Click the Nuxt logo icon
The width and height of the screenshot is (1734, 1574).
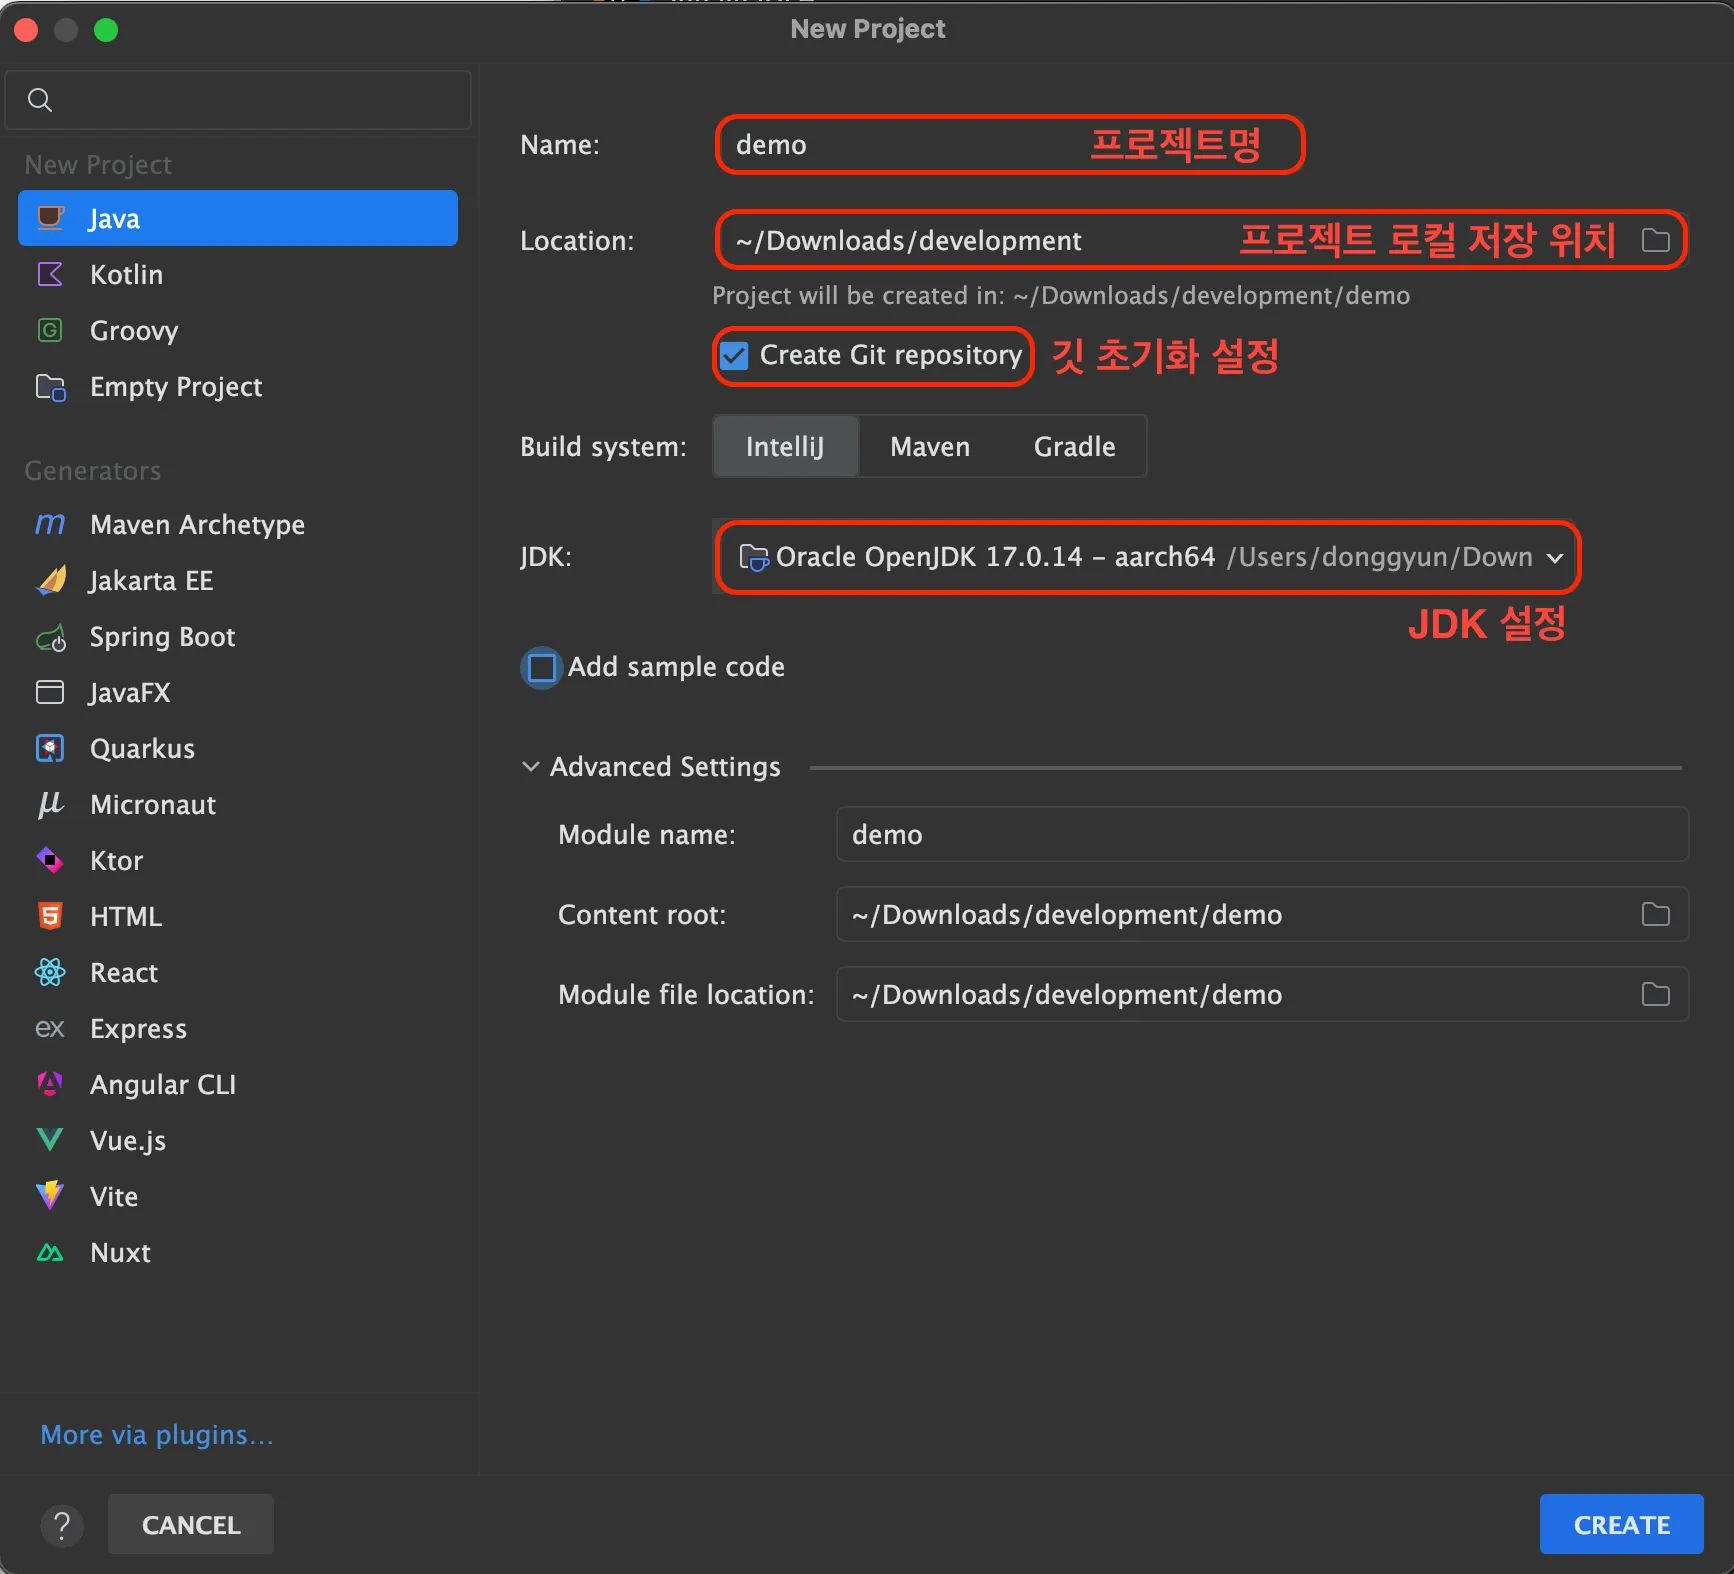[50, 1252]
